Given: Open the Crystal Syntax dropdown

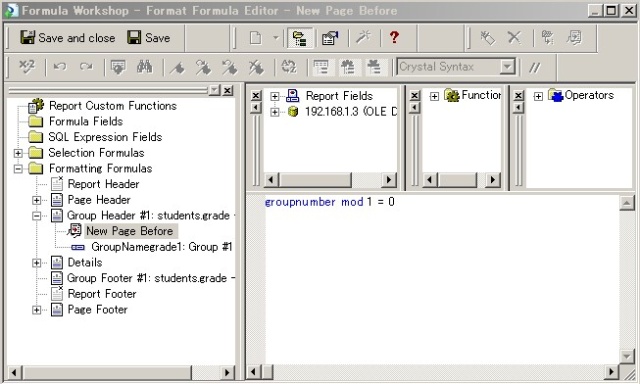Looking at the screenshot, I should pos(507,67).
